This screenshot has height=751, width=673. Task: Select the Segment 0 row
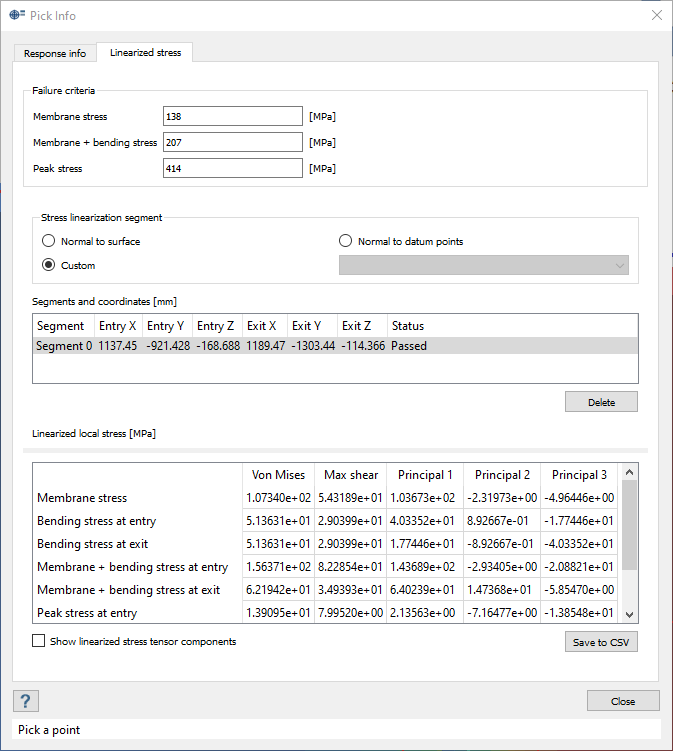[60, 345]
